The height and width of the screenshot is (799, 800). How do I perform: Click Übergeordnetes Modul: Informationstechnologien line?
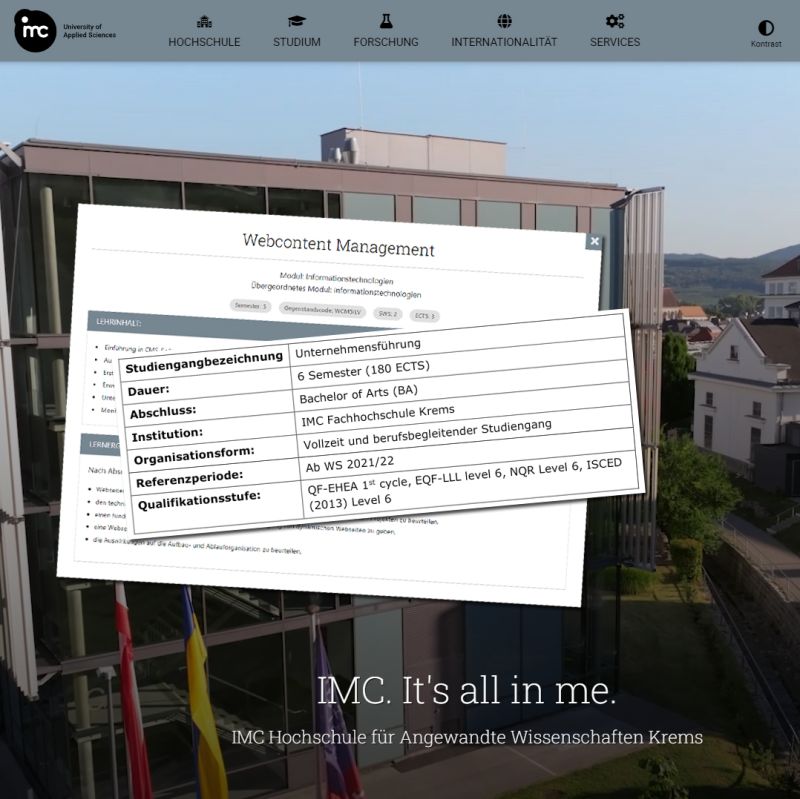336,290
